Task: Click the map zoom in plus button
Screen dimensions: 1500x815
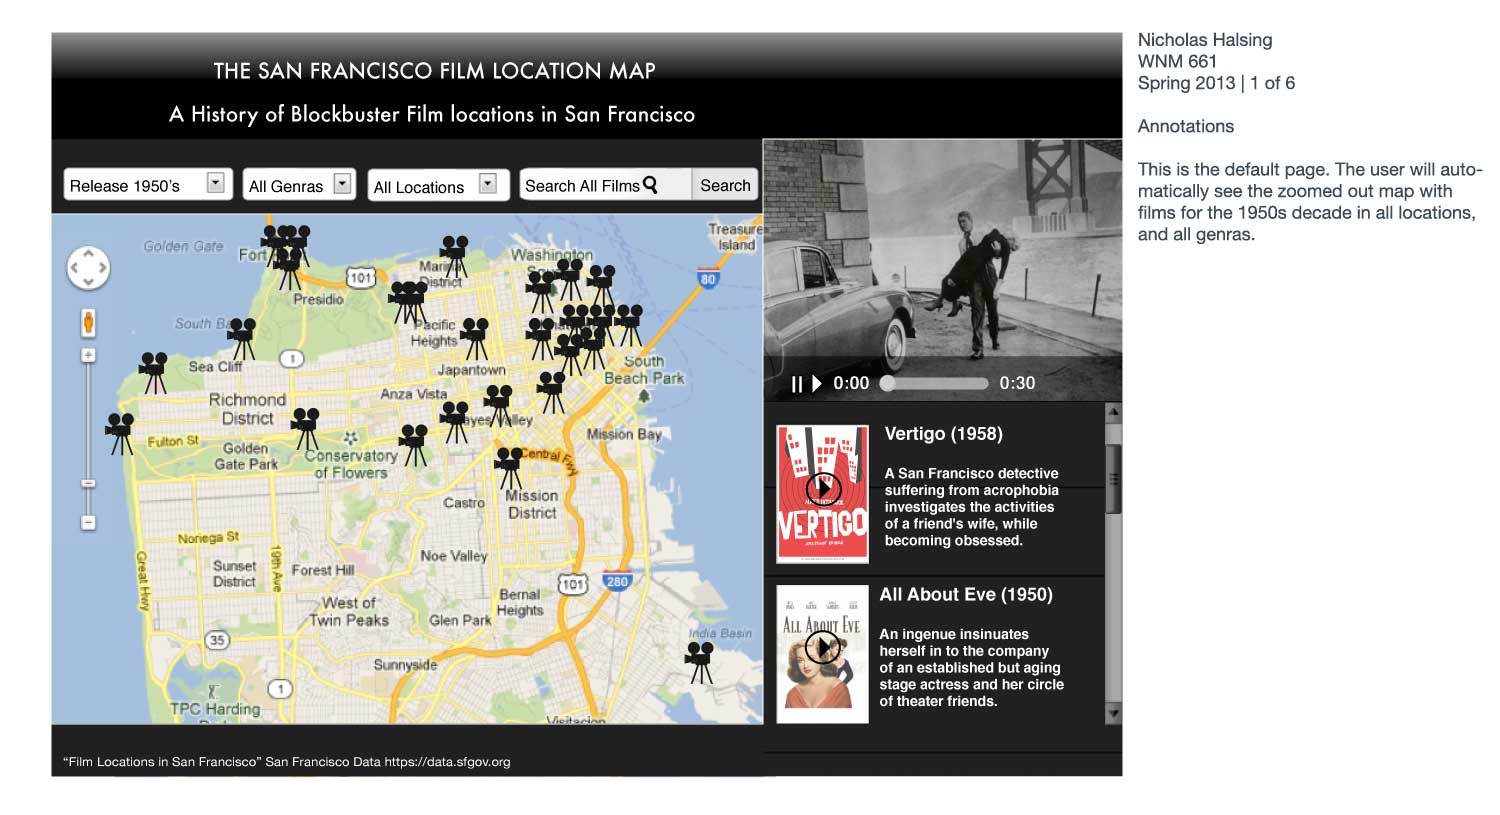Action: (88, 356)
